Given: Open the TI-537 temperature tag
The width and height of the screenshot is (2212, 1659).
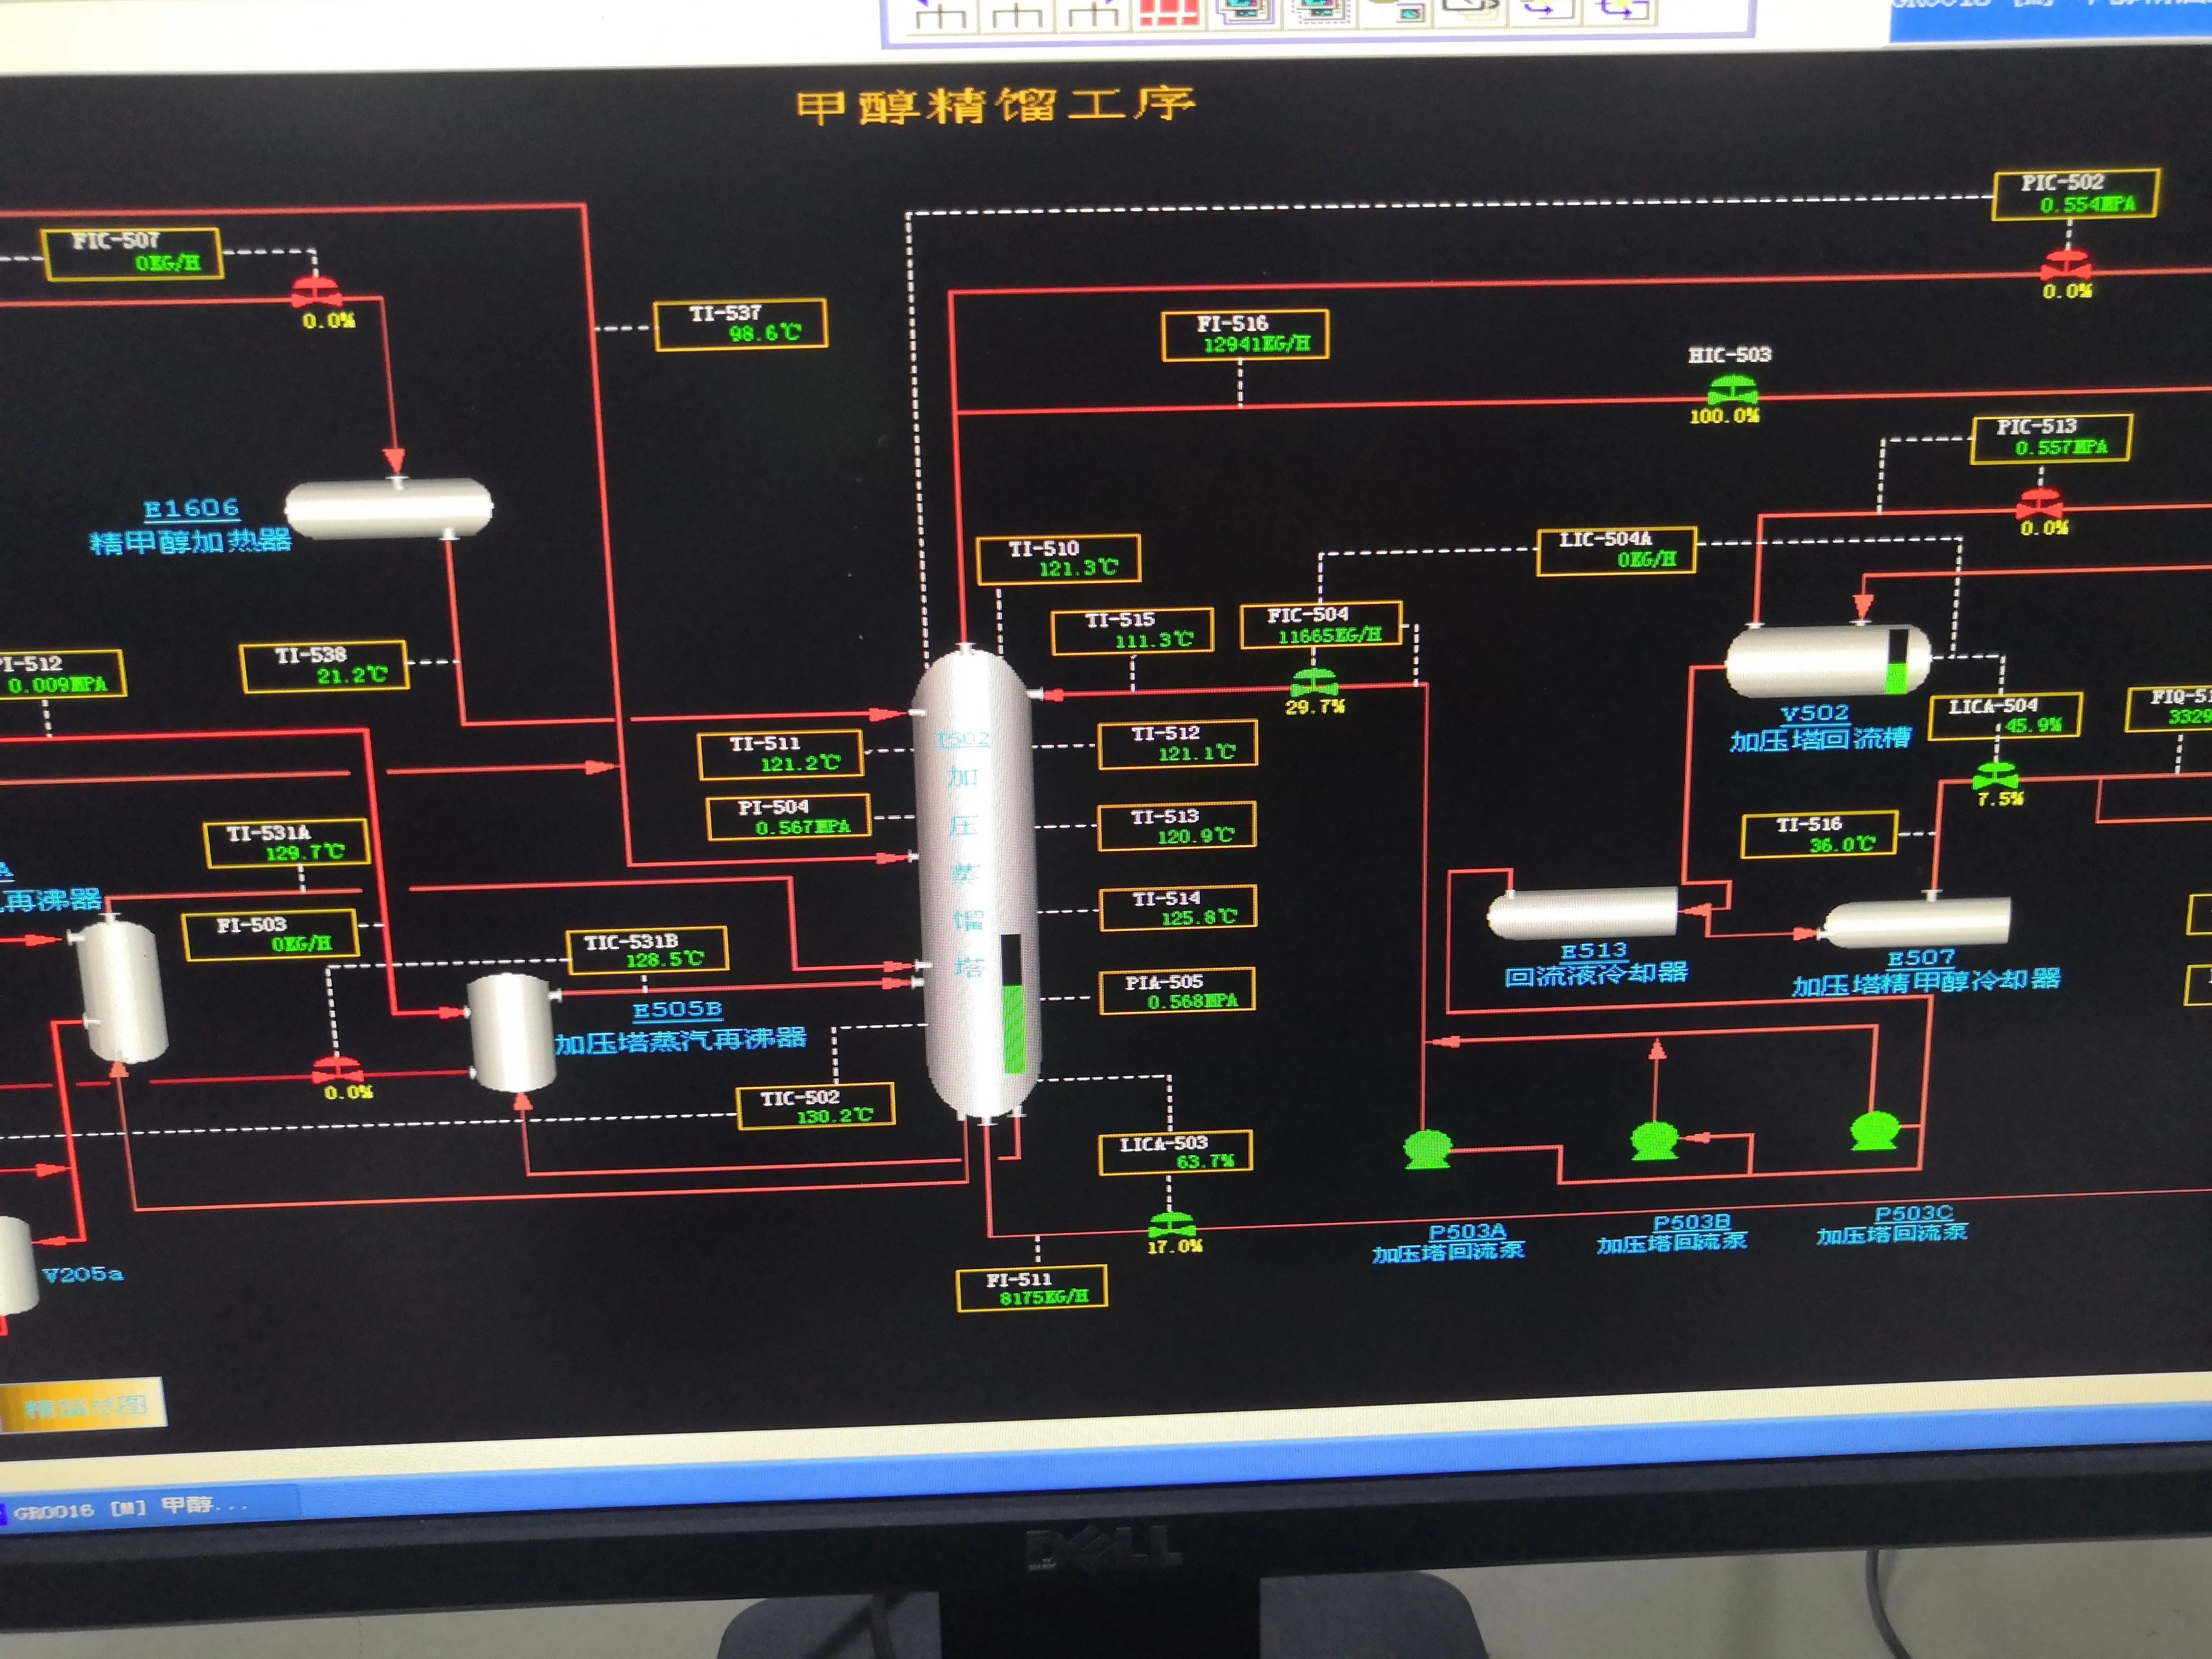Looking at the screenshot, I should click(x=741, y=324).
